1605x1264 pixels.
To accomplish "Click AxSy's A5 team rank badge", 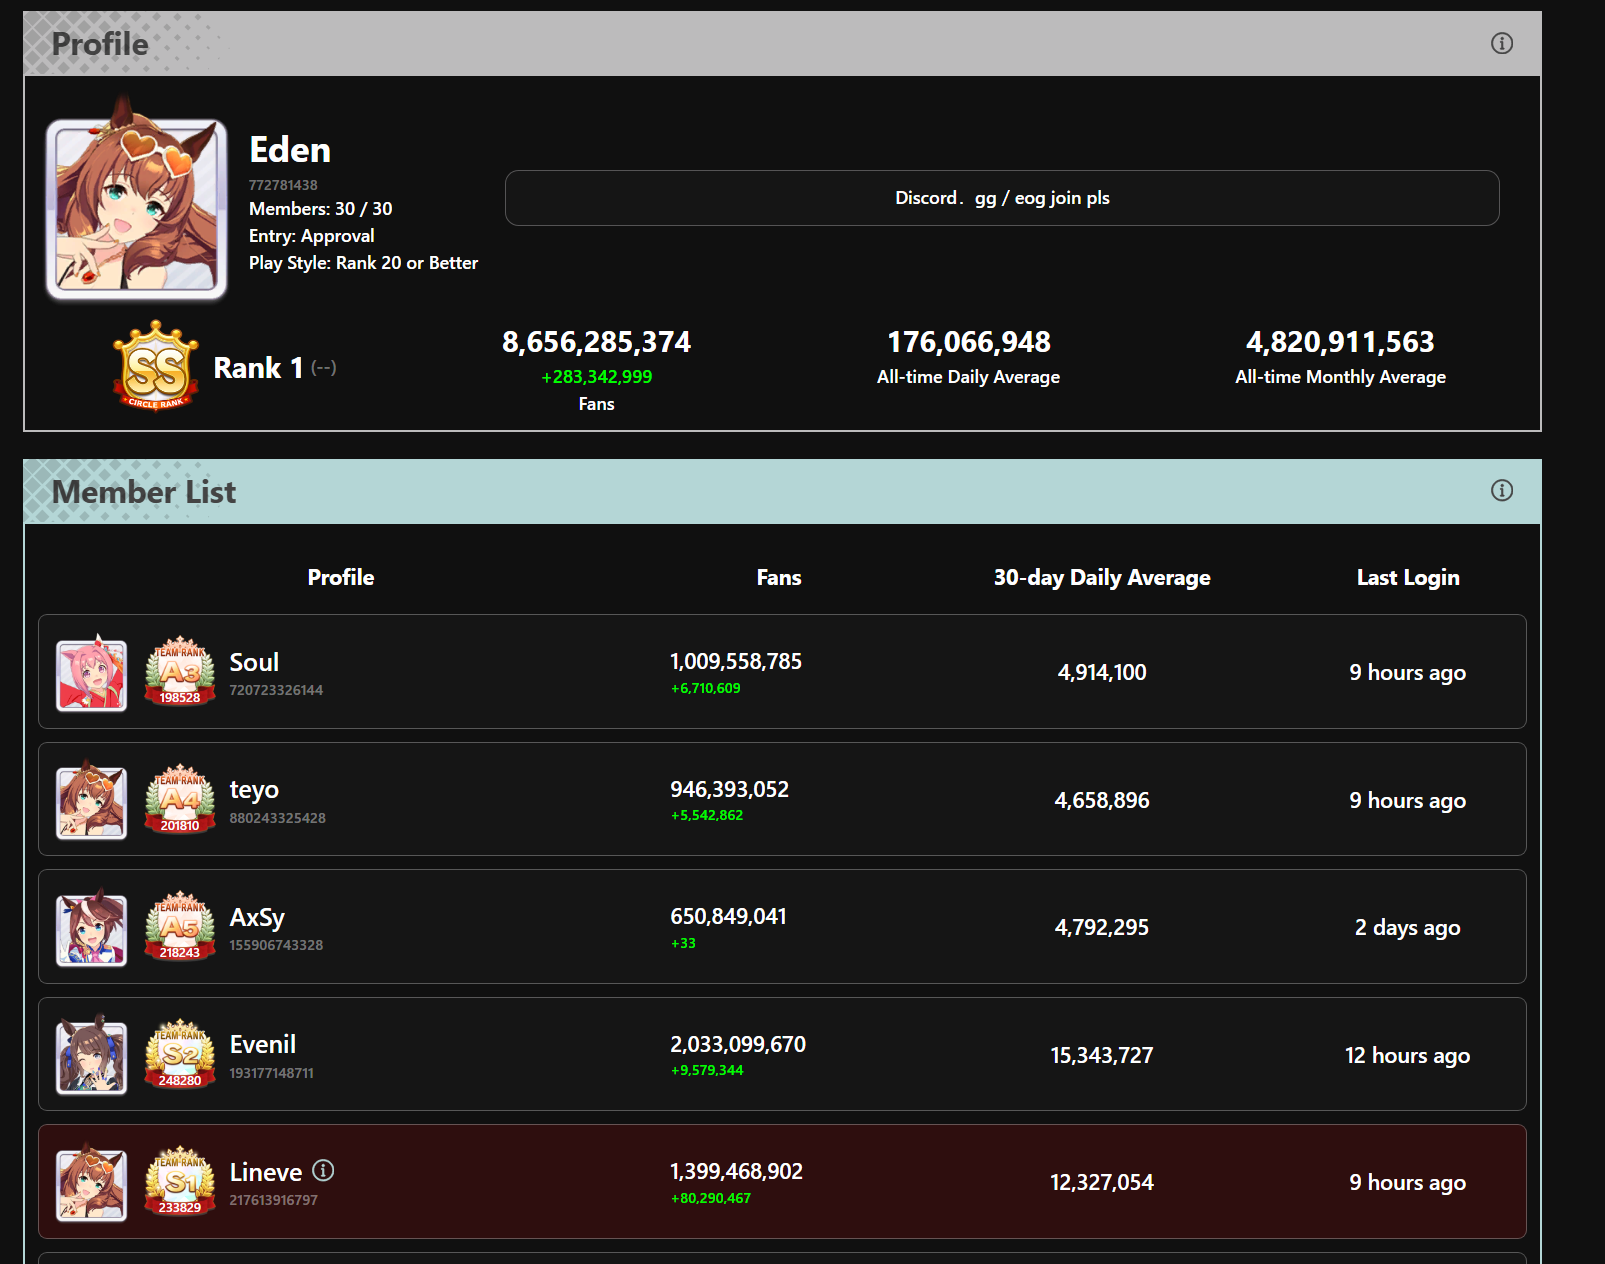I will (x=180, y=926).
